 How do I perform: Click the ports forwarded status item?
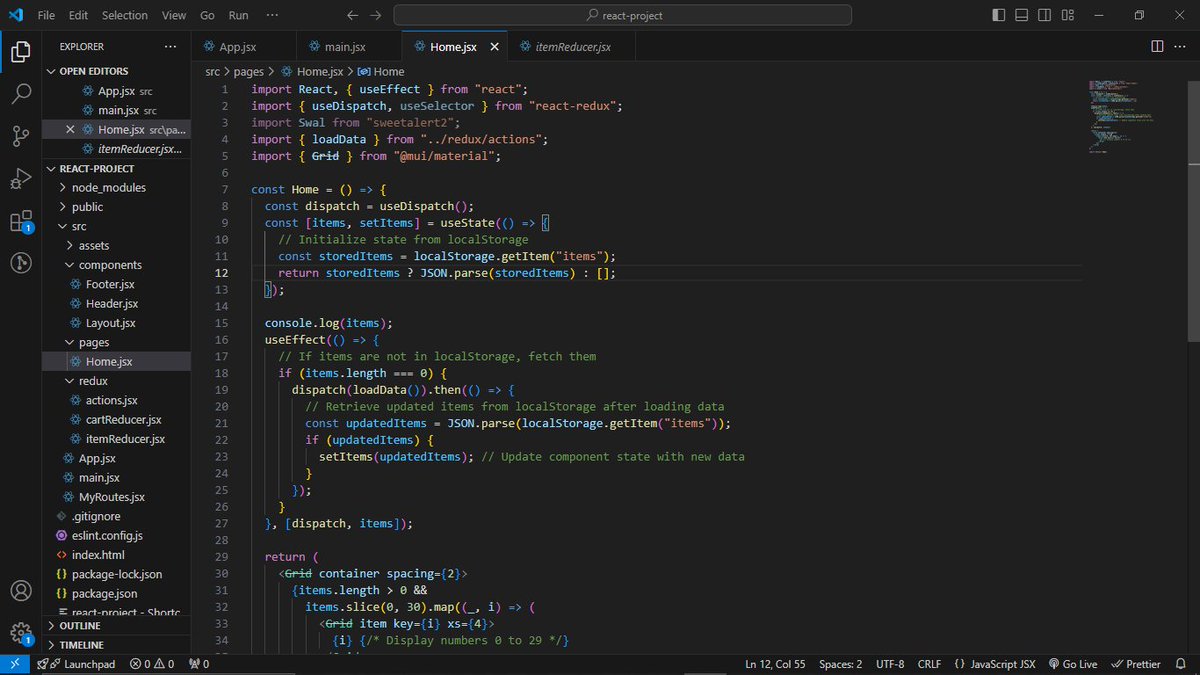pyautogui.click(x=198, y=664)
